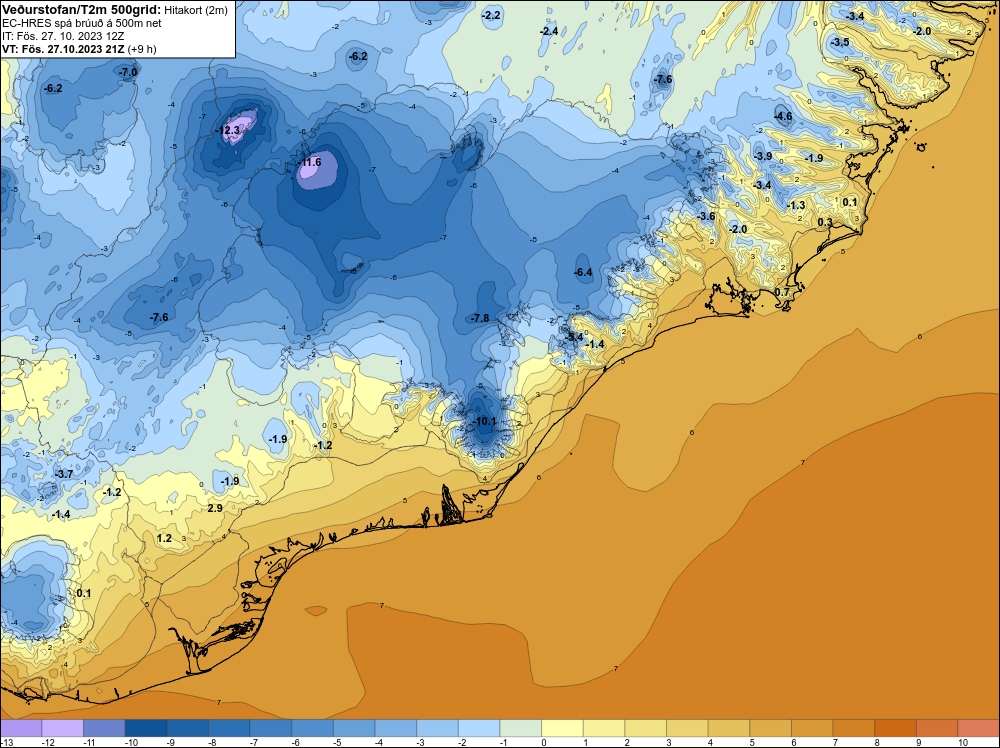Click the -2.4 temperature value
The image size is (1000, 748).
(x=548, y=31)
